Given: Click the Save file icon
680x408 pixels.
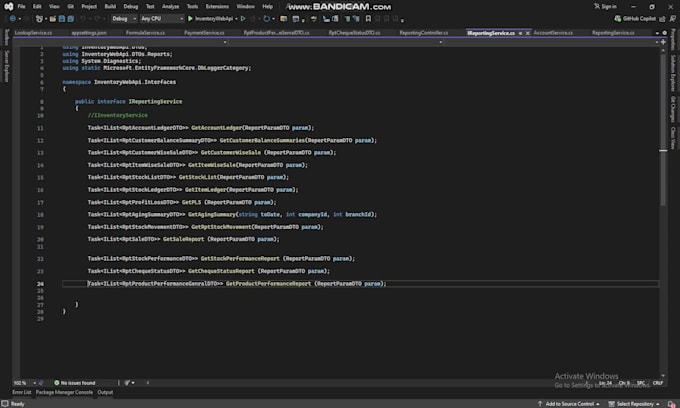Looking at the screenshot, I should pos(62,19).
